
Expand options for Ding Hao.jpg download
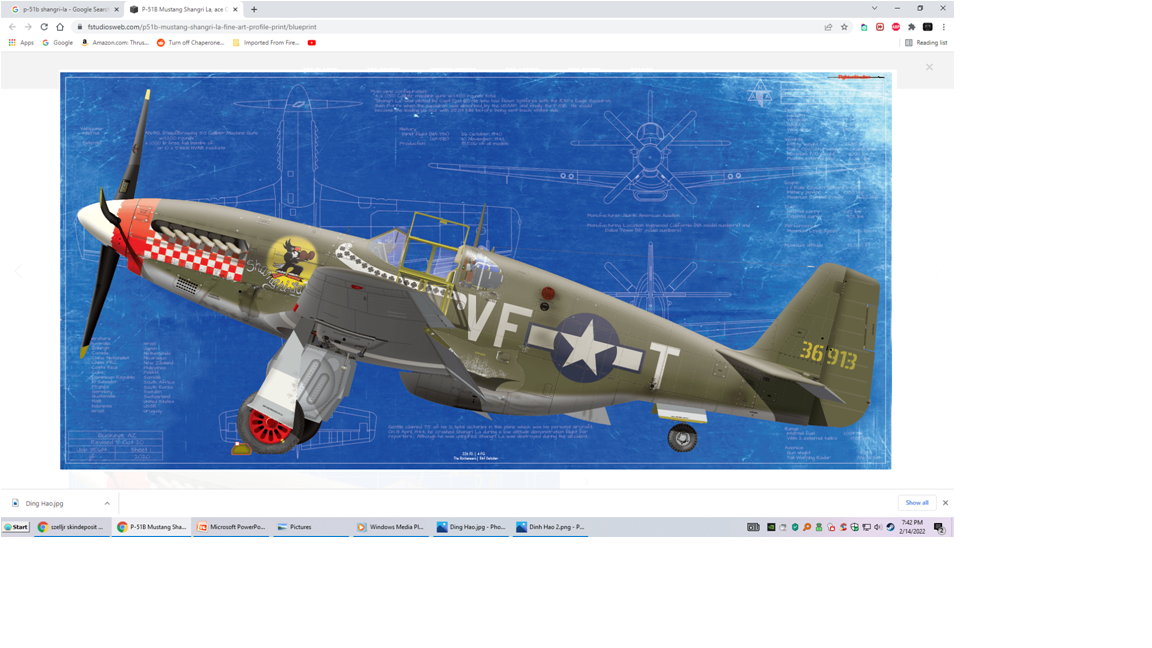pyautogui.click(x=107, y=503)
